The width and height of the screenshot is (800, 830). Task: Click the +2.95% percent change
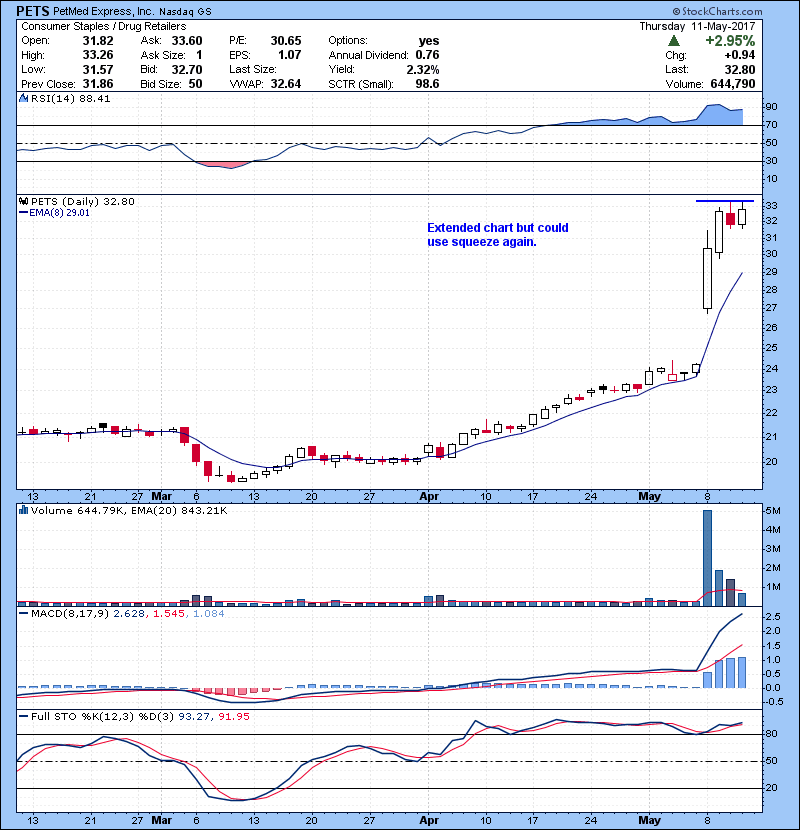pos(730,40)
